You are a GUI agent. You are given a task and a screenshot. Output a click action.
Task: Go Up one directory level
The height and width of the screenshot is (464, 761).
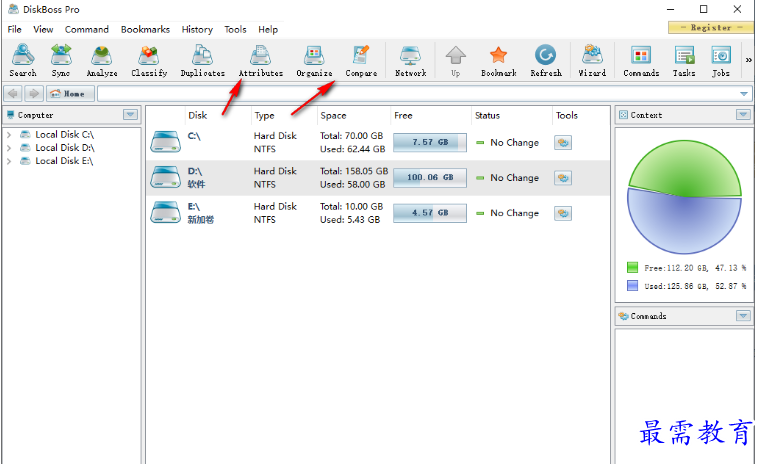click(455, 60)
